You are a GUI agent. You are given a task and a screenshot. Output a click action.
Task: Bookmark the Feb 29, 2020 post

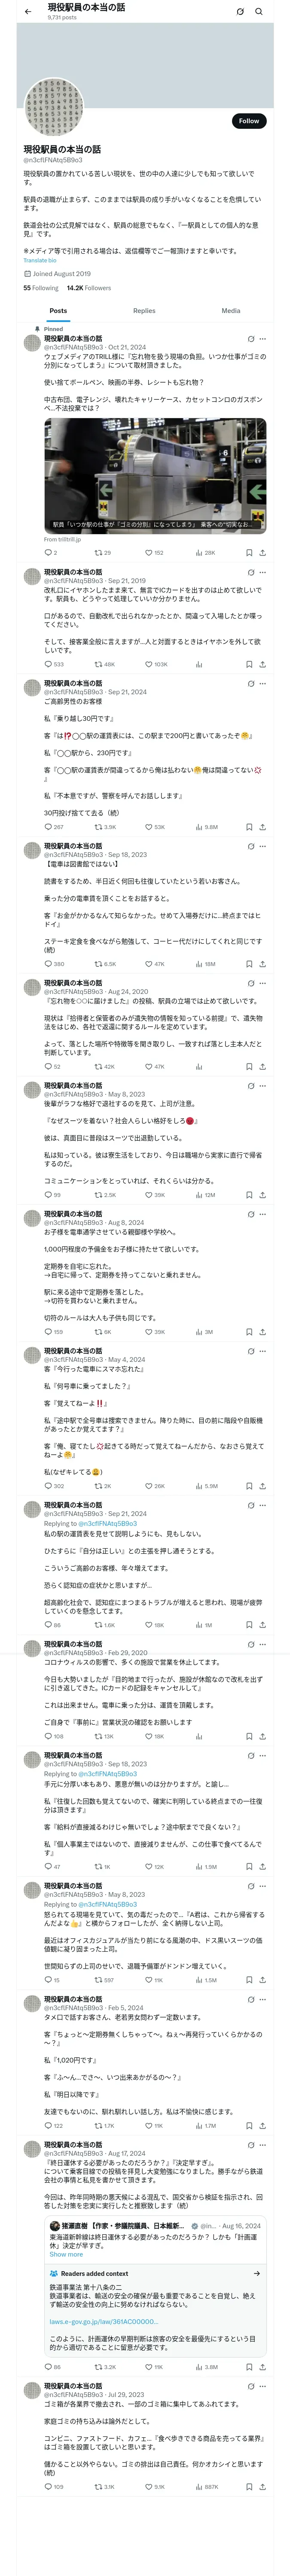click(248, 1736)
